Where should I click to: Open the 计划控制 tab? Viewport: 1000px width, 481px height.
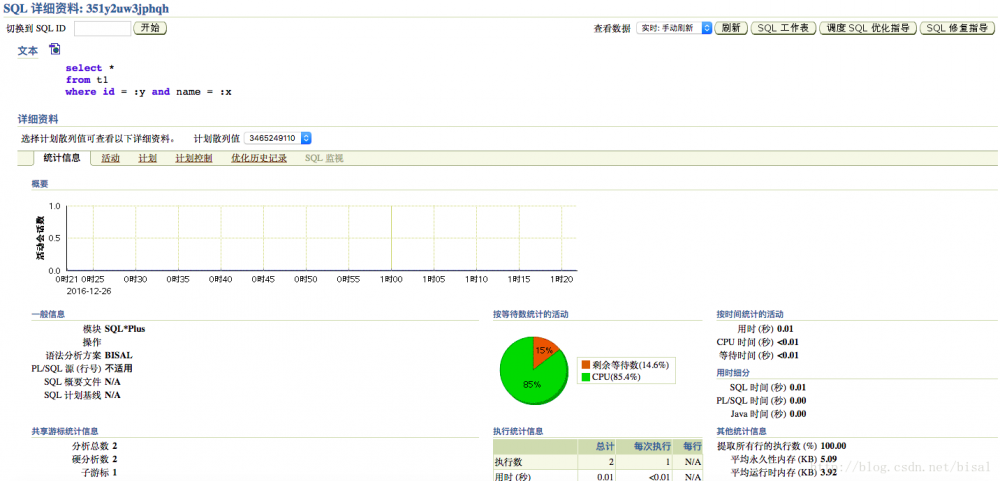194,158
